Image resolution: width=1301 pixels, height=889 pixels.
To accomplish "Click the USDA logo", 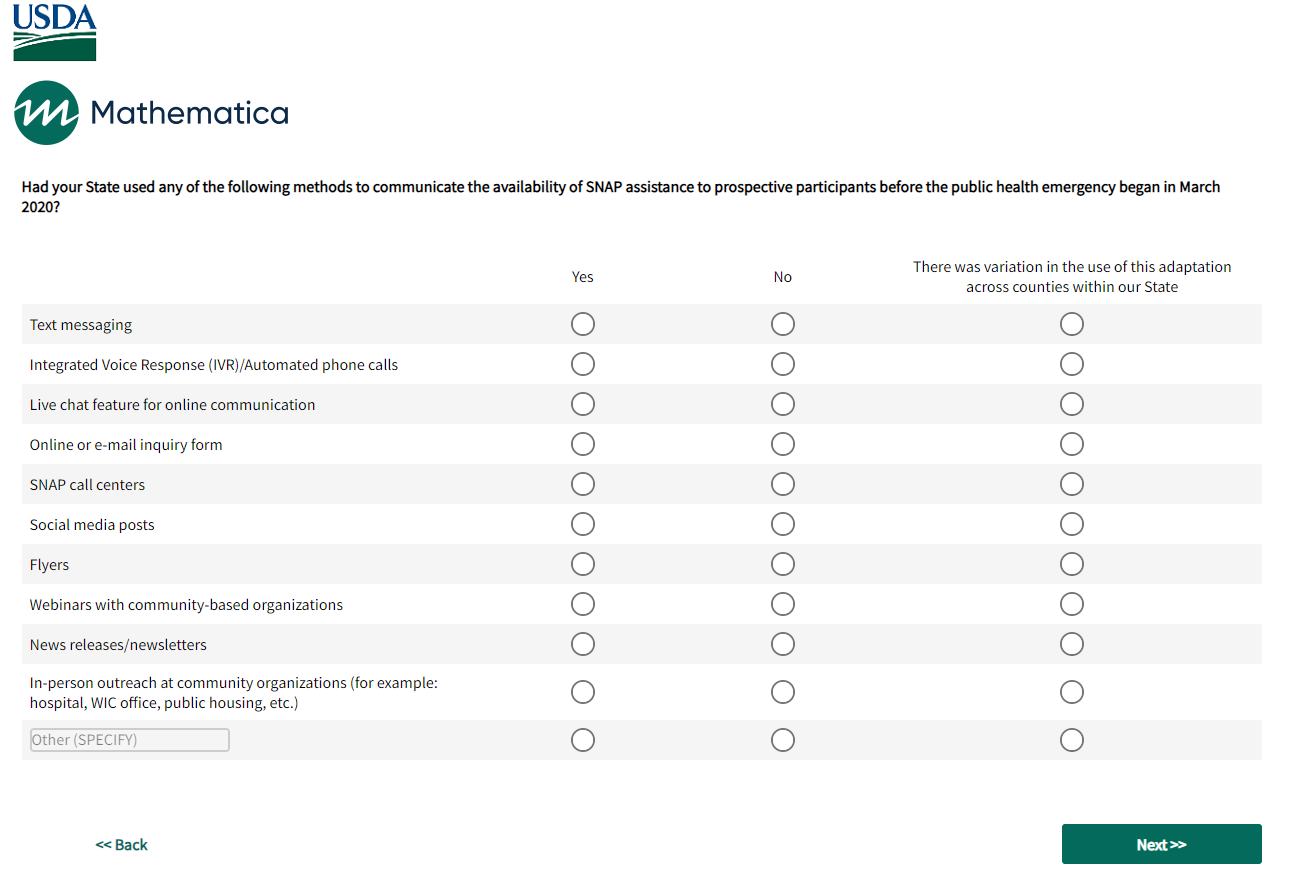I will [55, 32].
